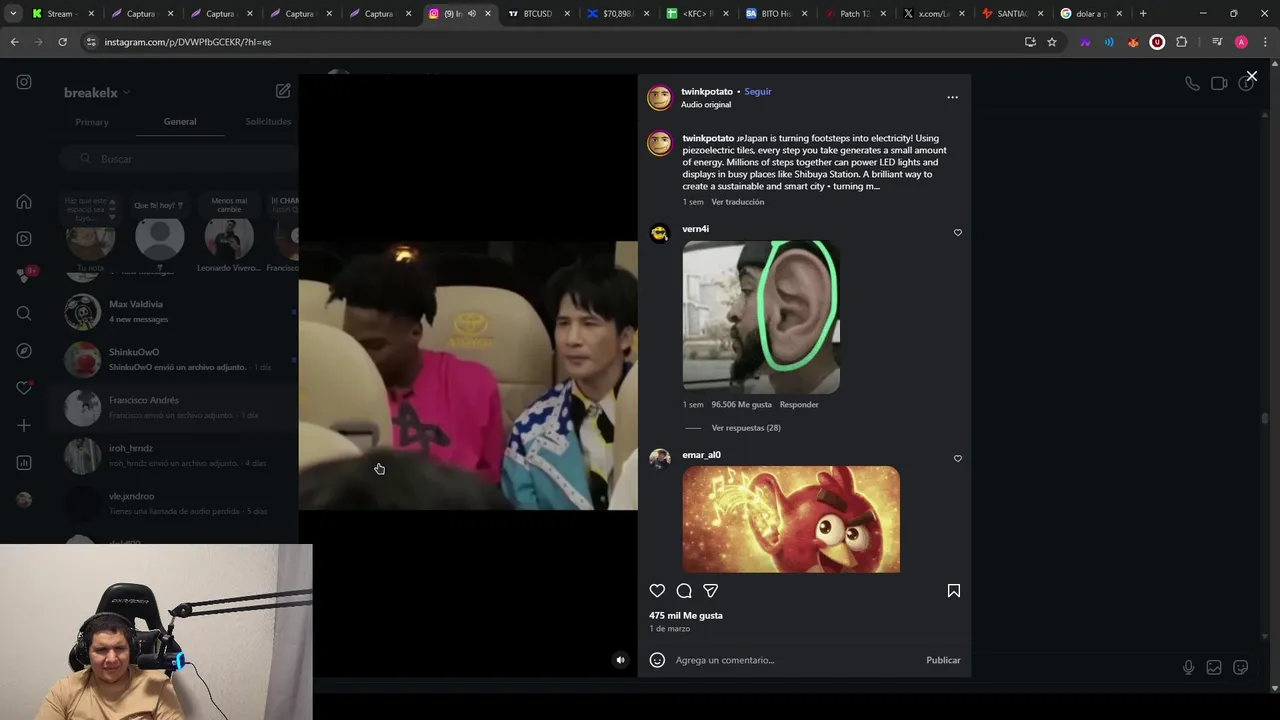Mute the Instagram tab via its speaker icon

point(471,14)
